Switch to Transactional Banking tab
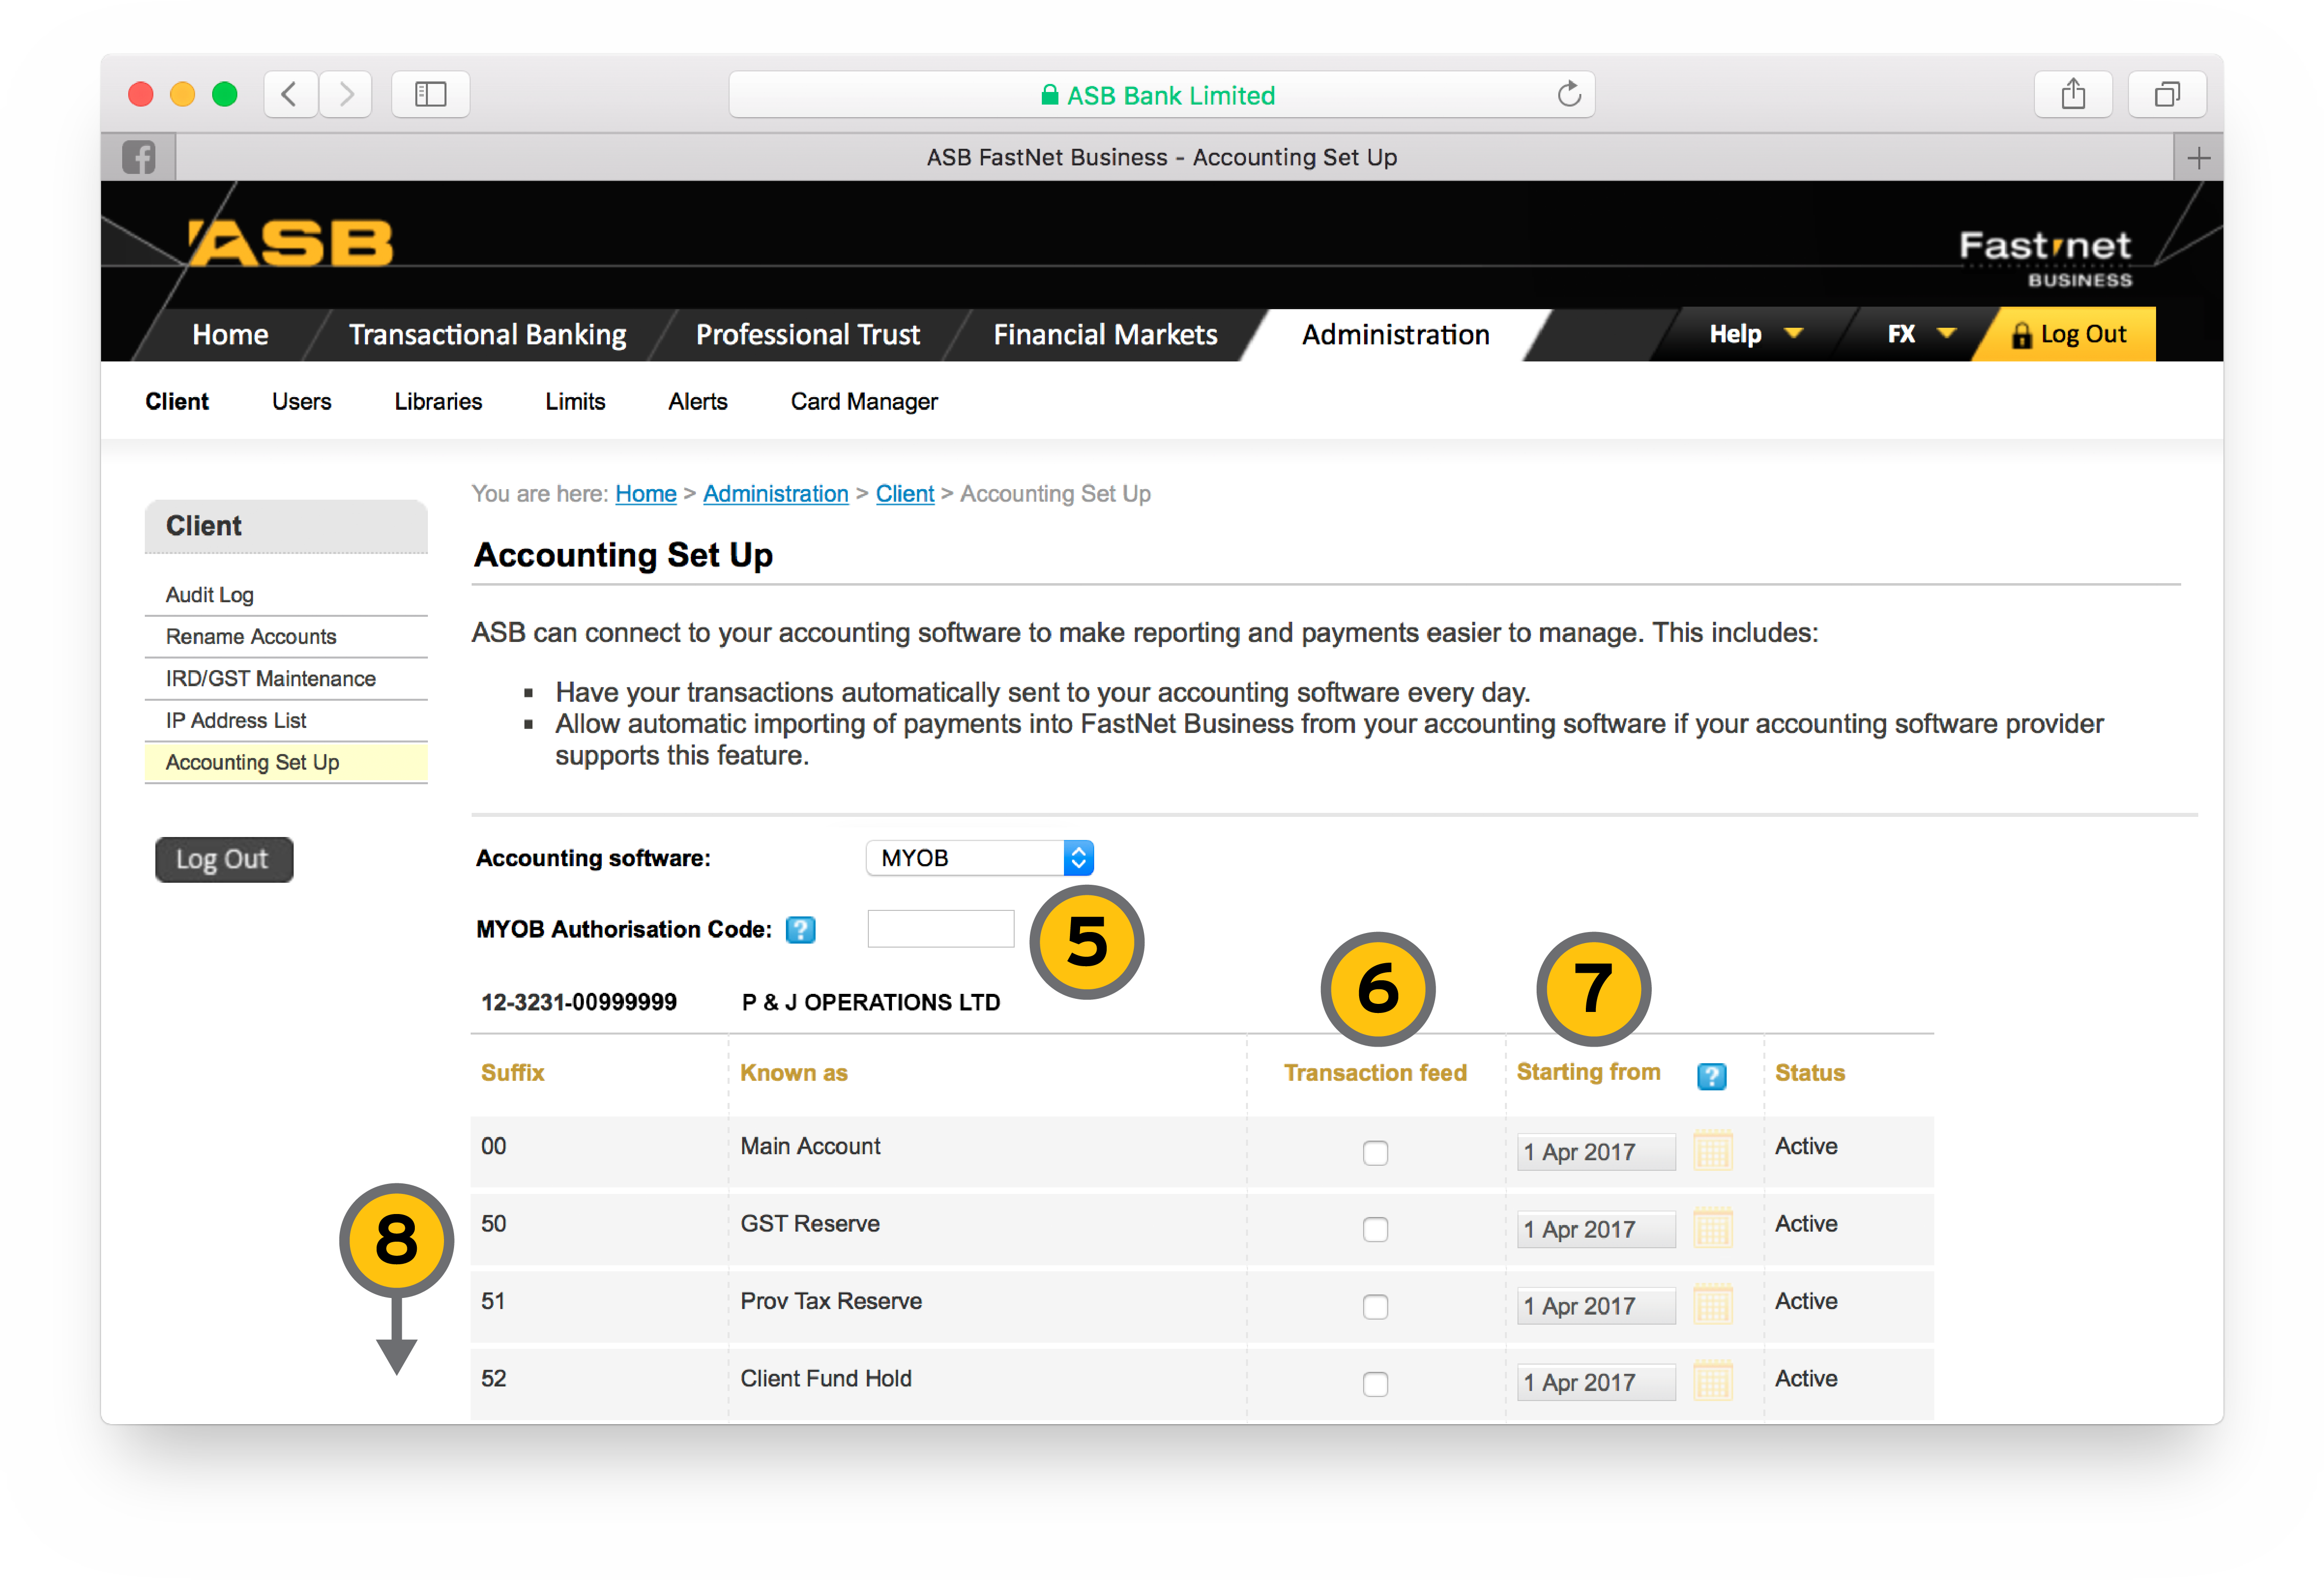 click(x=487, y=334)
